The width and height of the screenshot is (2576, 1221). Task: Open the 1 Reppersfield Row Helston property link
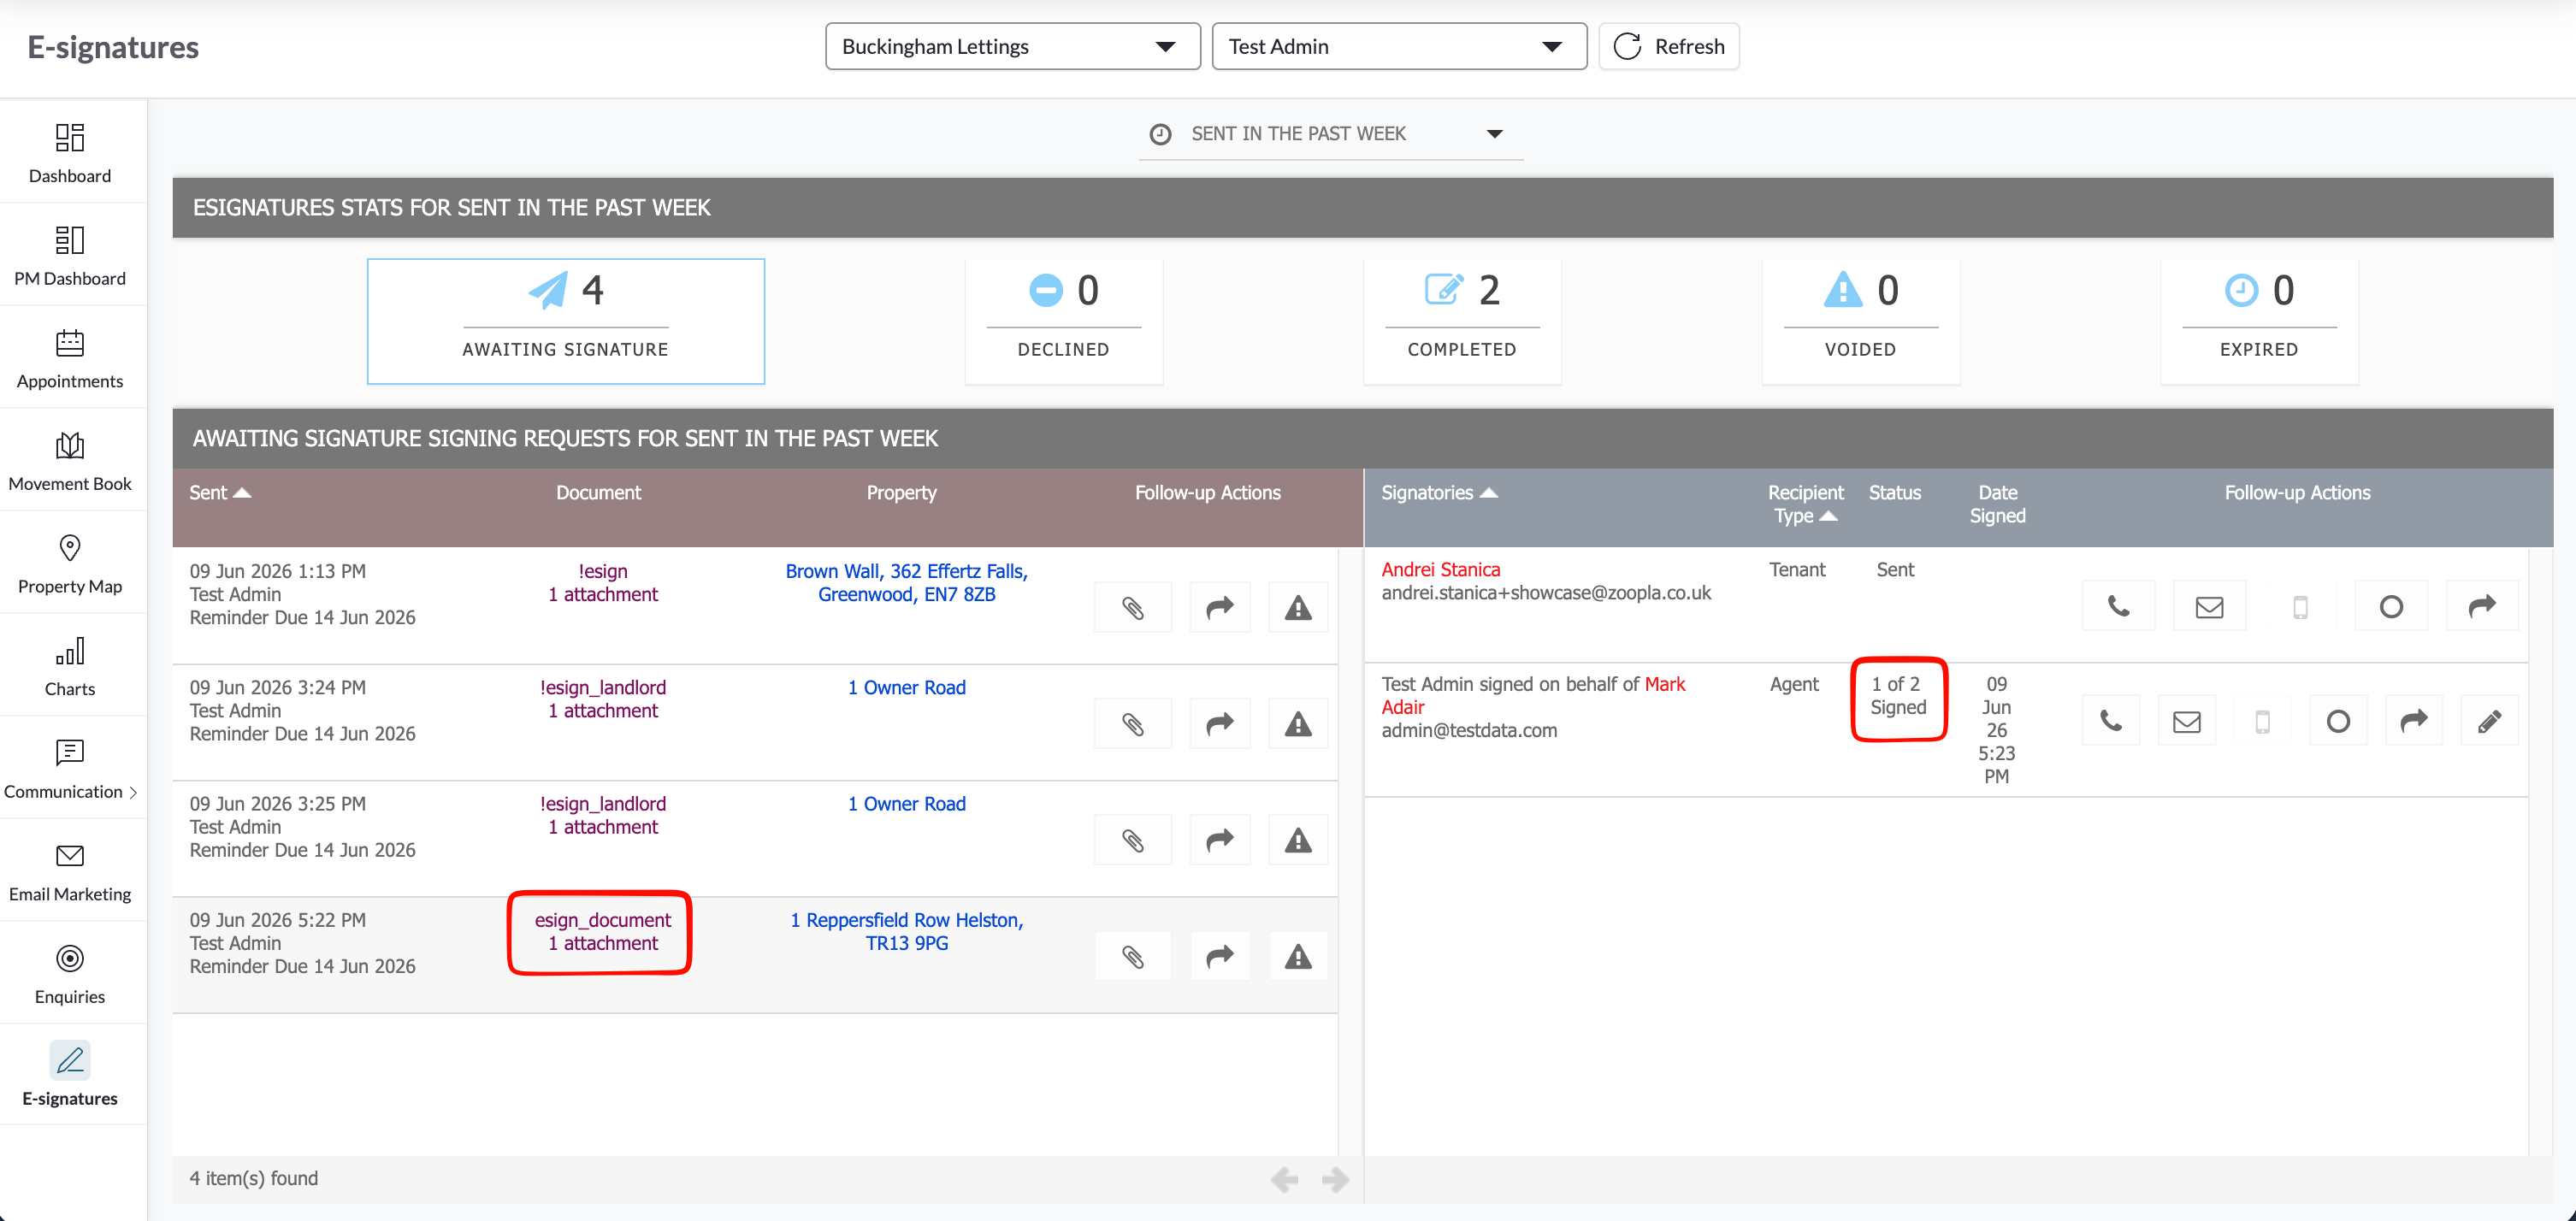(906, 932)
